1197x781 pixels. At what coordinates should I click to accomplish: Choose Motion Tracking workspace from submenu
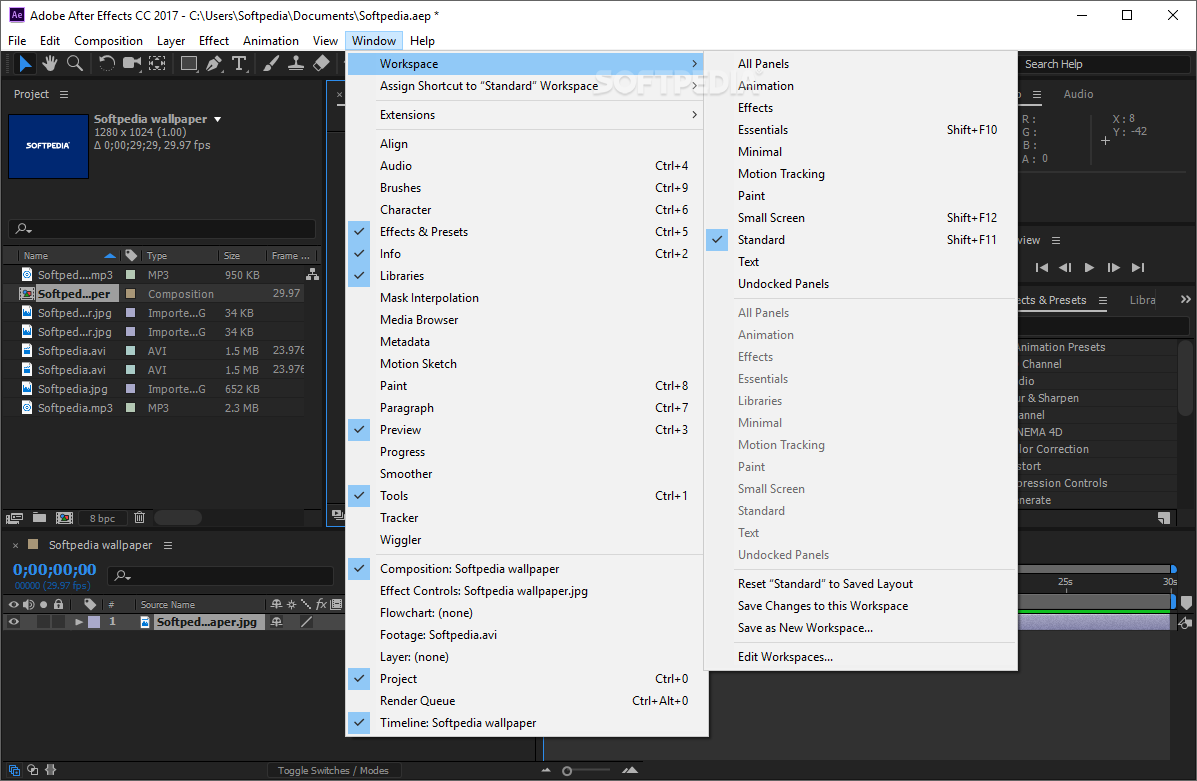point(861,173)
